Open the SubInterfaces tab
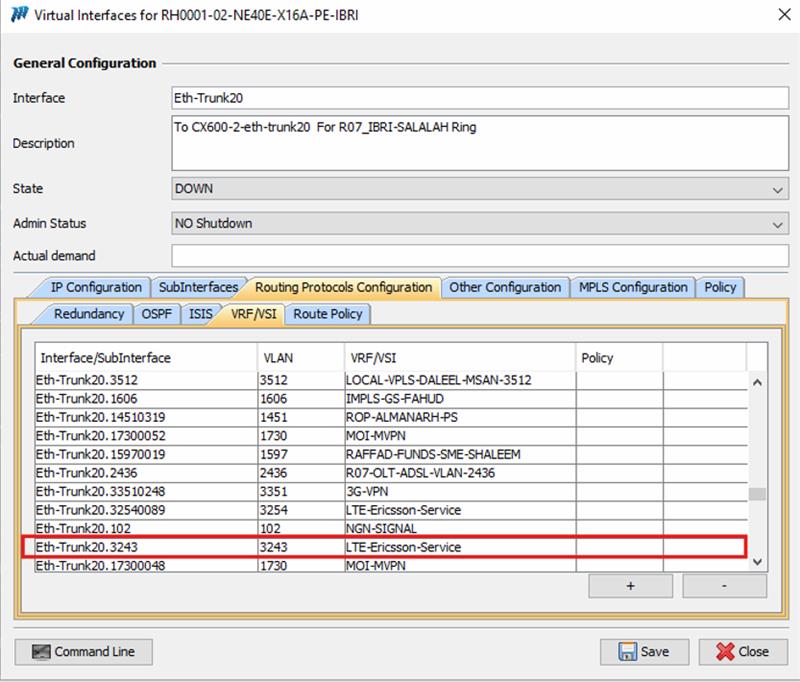 point(198,287)
